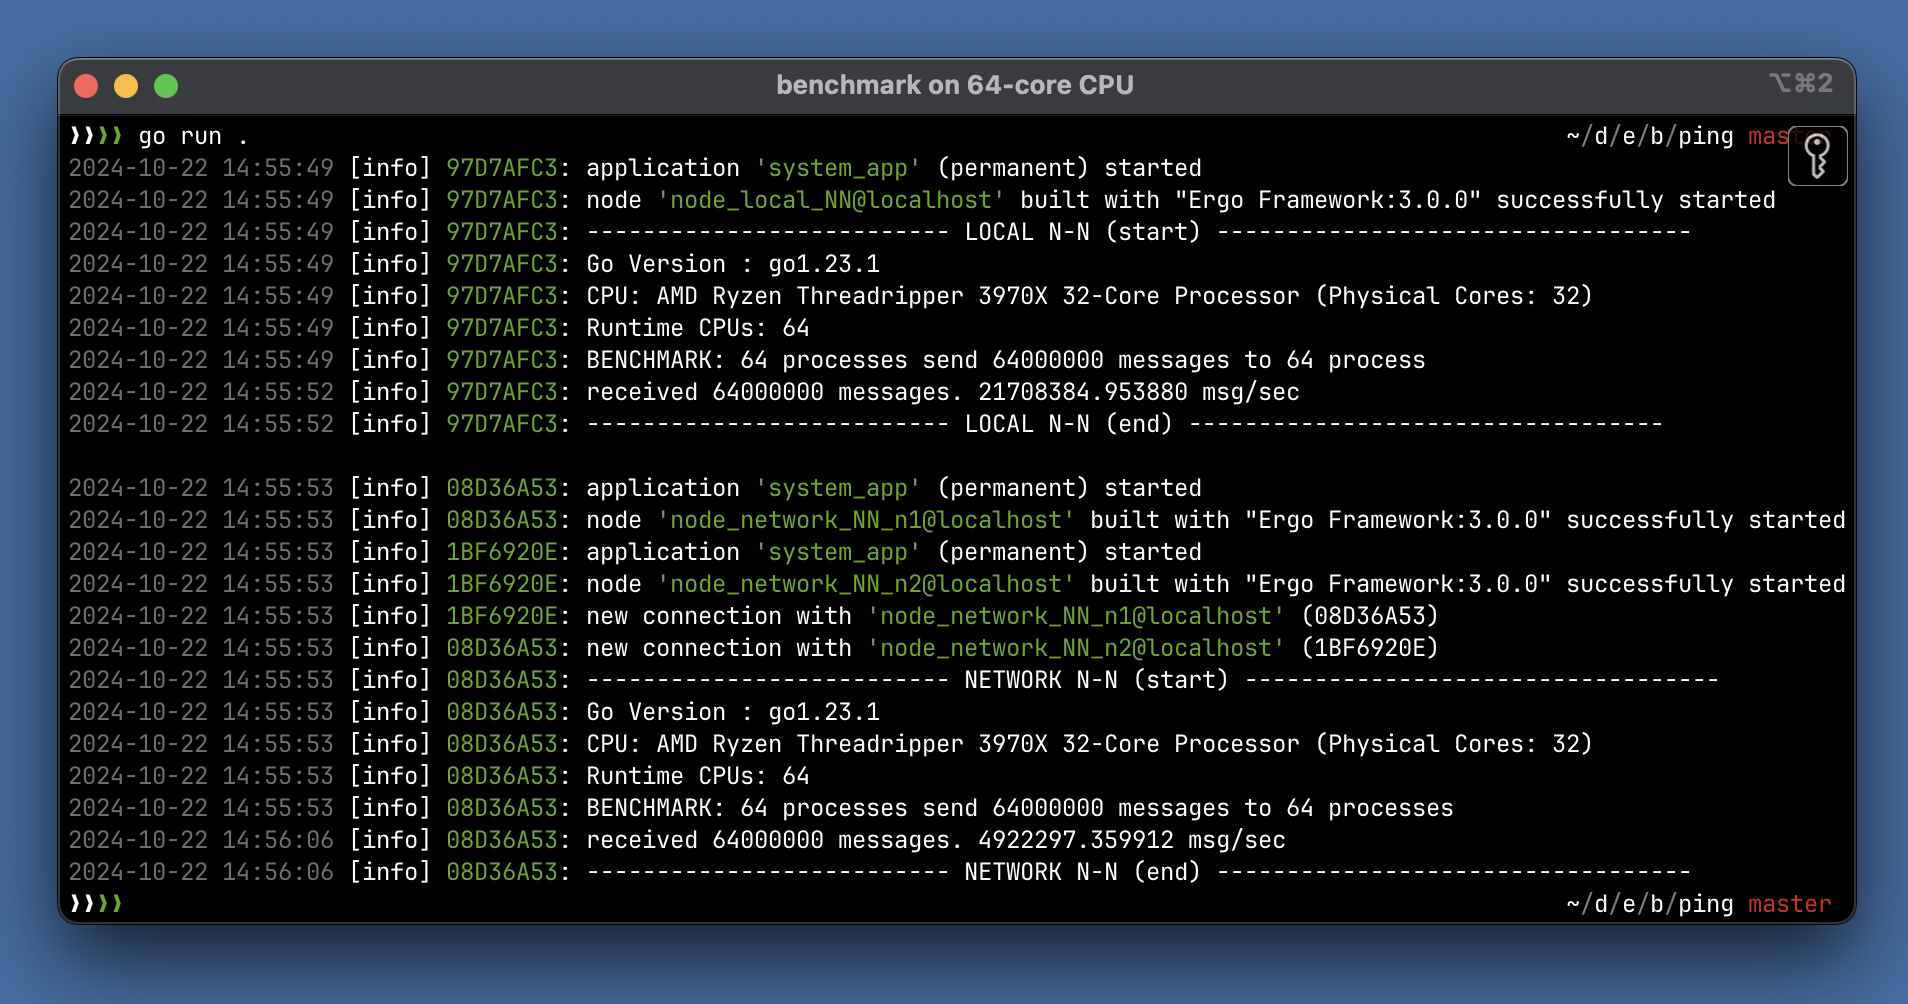
Task: Click the '(08D36A53)' connection ID in parentheses
Action: coord(1369,616)
